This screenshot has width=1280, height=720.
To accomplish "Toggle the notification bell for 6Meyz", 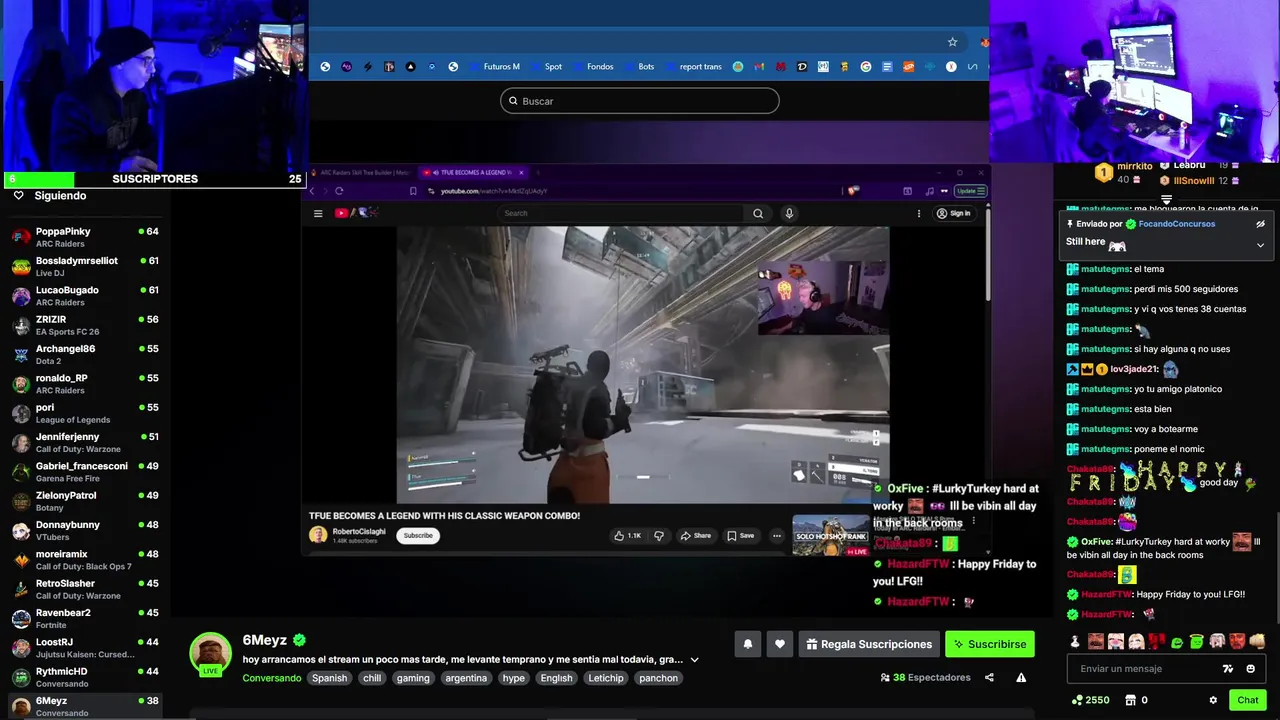I will [747, 644].
